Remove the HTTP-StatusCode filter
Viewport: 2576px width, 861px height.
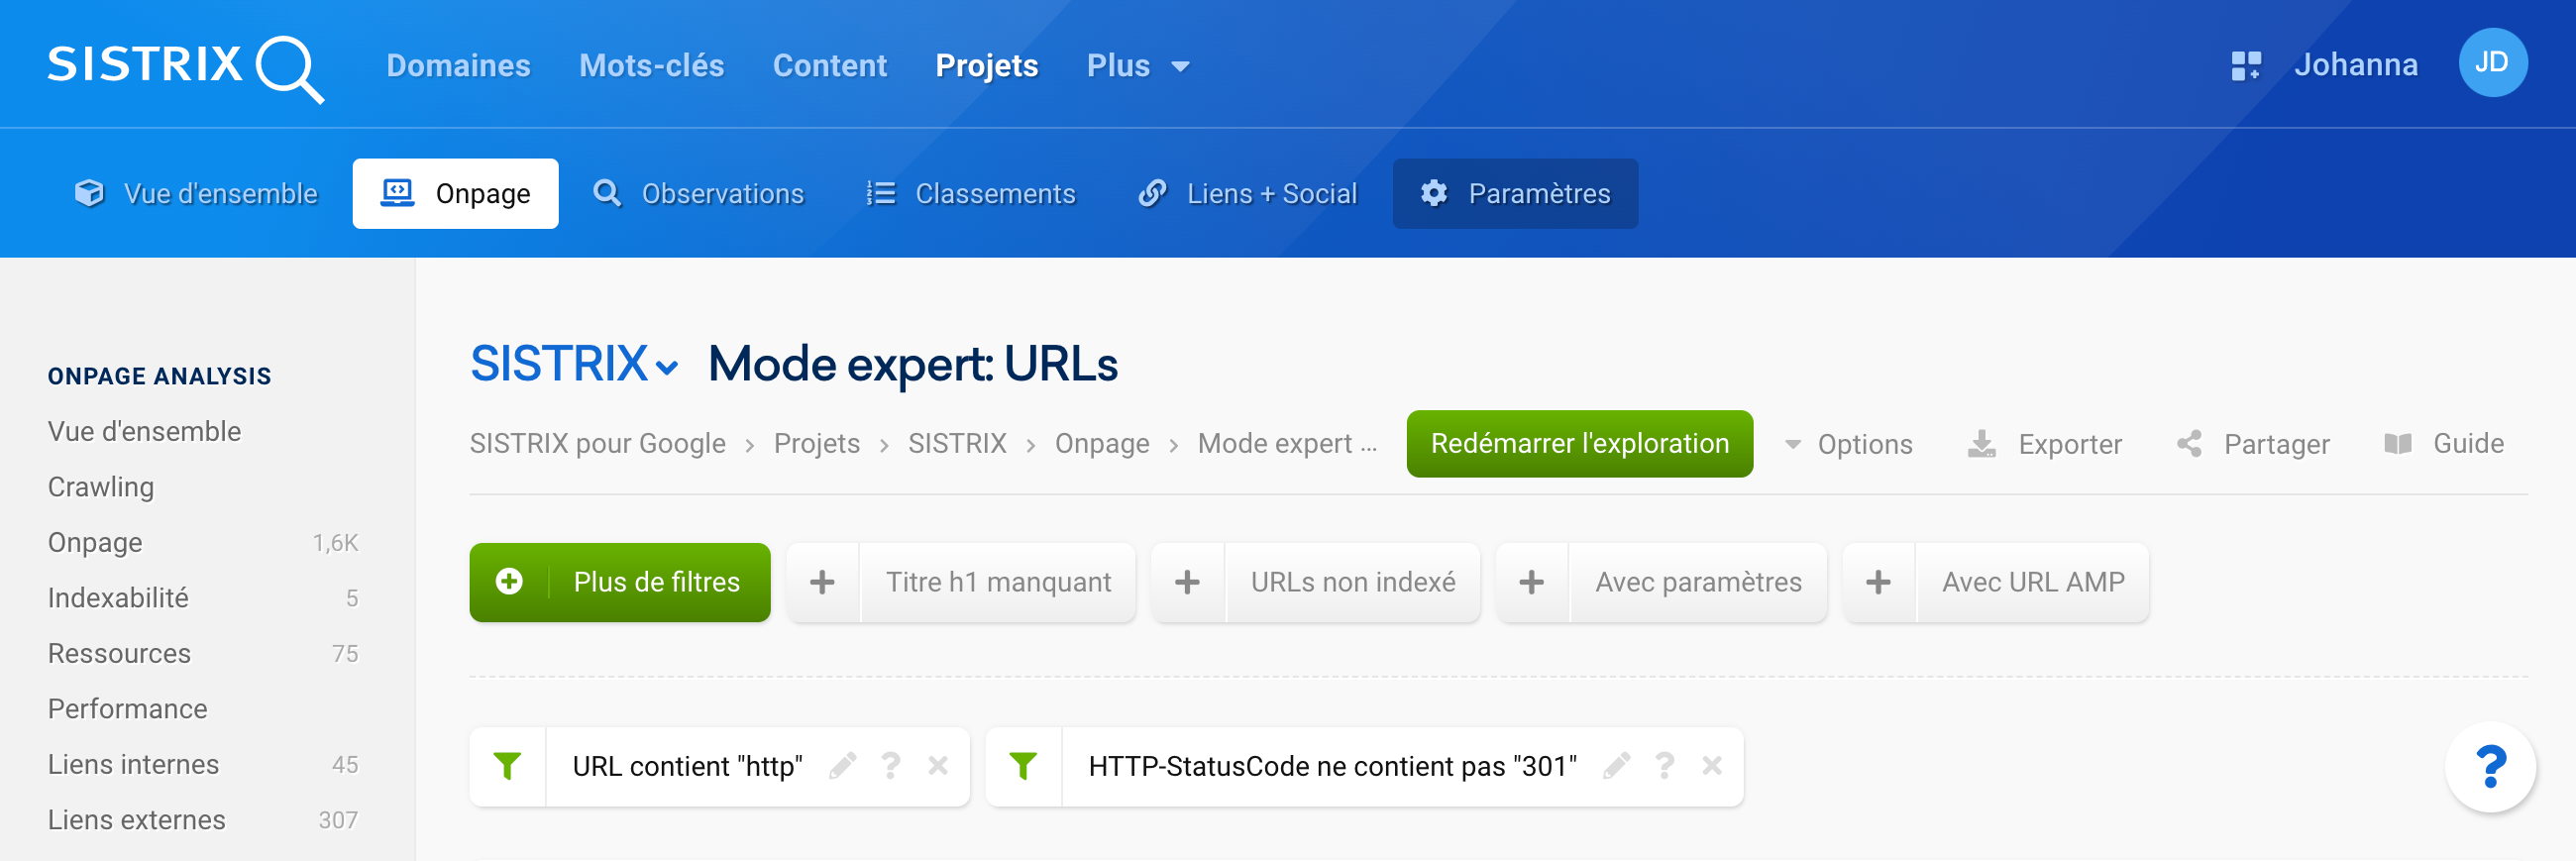click(x=1711, y=766)
